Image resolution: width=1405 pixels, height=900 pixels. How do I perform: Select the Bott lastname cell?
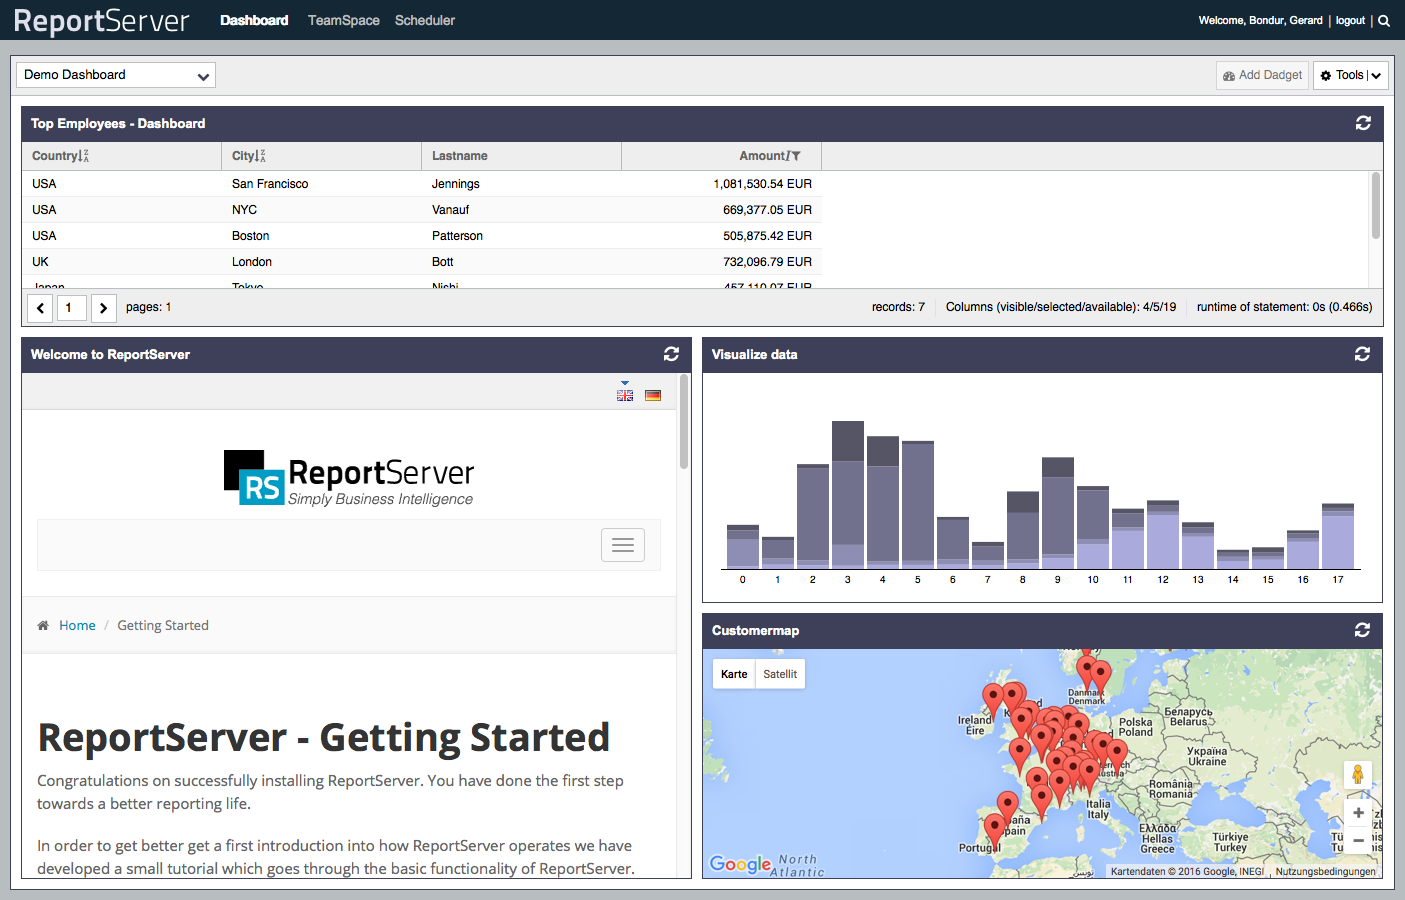521,262
